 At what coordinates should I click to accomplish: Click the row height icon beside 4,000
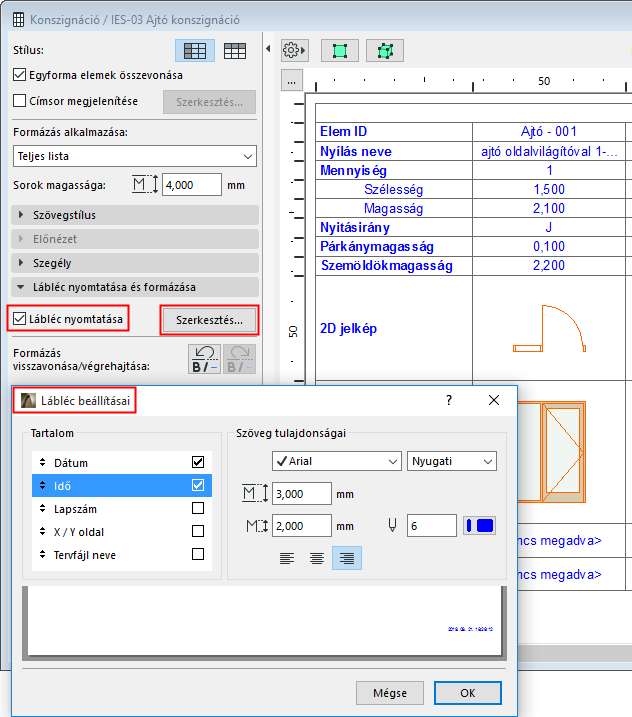pyautogui.click(x=145, y=185)
